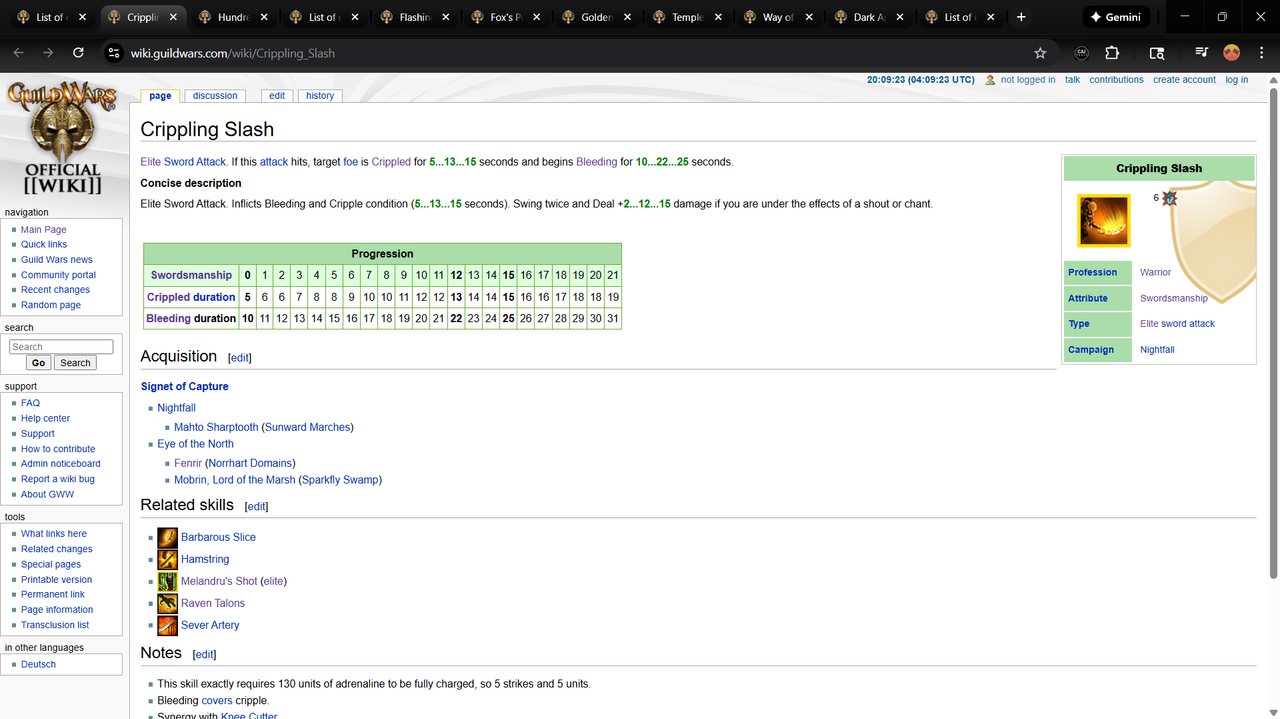Click the Hamstring skill icon
The height and width of the screenshot is (719, 1280).
click(x=167, y=559)
